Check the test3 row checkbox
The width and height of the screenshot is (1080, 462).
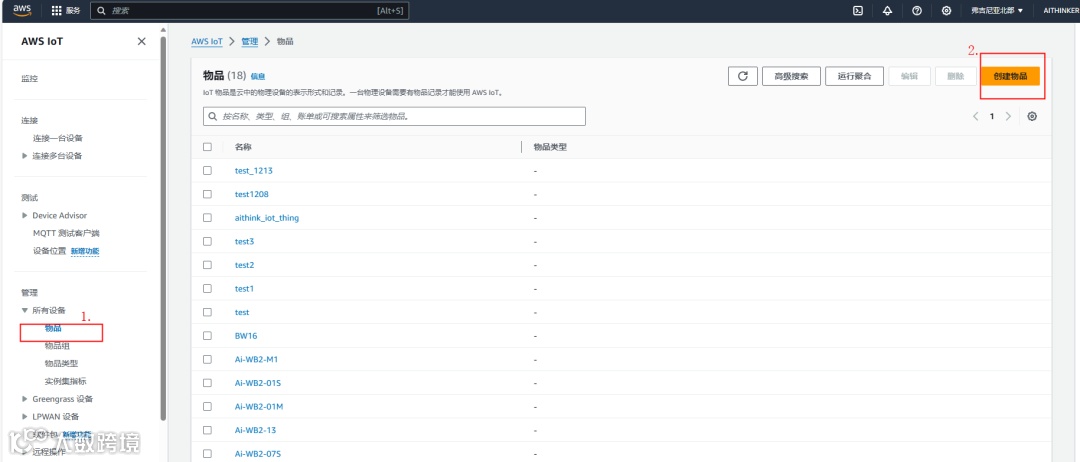point(207,241)
